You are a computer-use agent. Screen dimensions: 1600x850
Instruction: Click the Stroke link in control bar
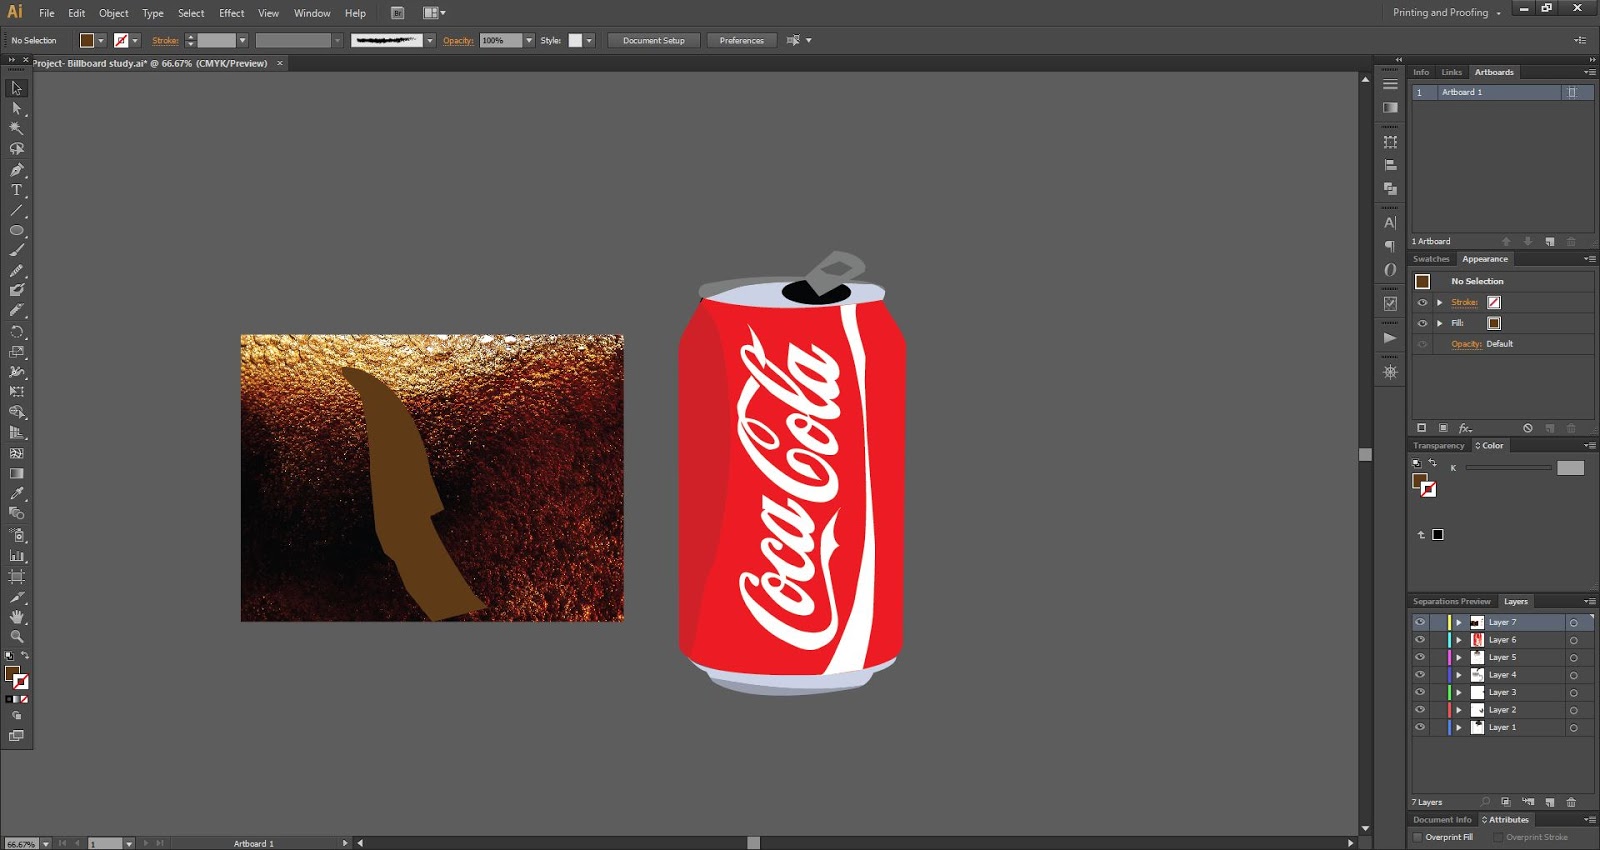[x=165, y=41]
